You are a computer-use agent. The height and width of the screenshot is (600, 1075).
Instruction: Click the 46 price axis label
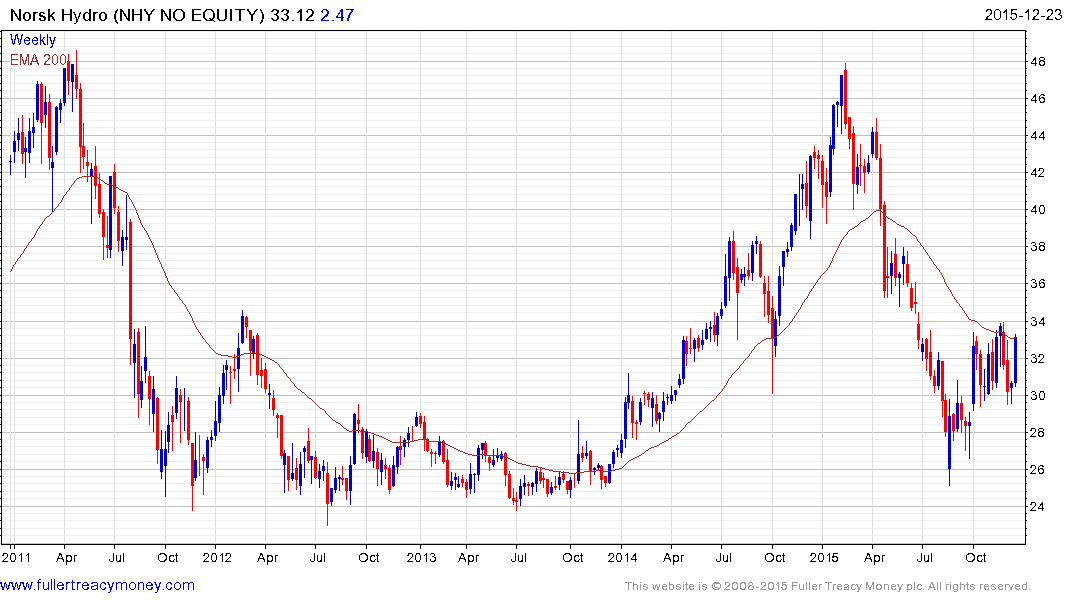pos(1037,99)
